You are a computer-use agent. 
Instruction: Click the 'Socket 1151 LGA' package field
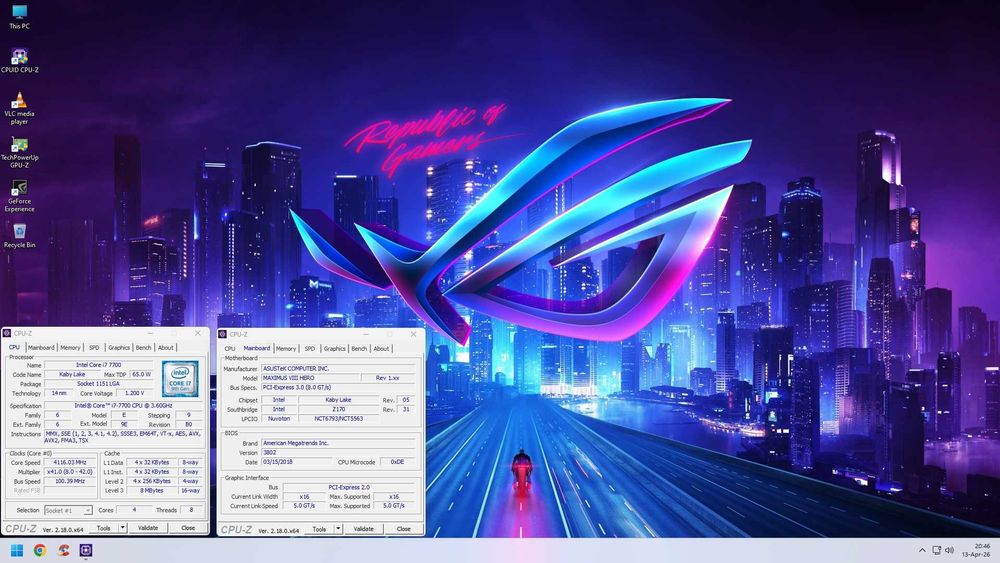pos(99,384)
